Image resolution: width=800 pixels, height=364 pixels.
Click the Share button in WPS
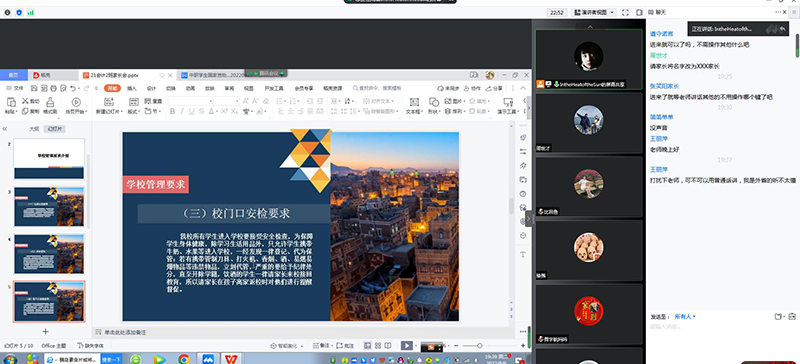coord(494,88)
